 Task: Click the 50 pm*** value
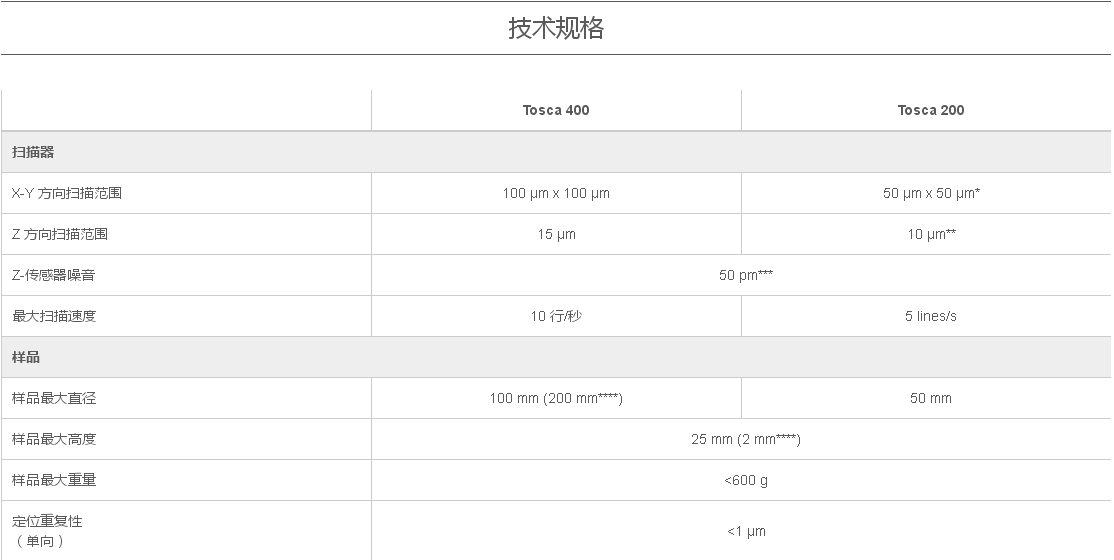(745, 275)
